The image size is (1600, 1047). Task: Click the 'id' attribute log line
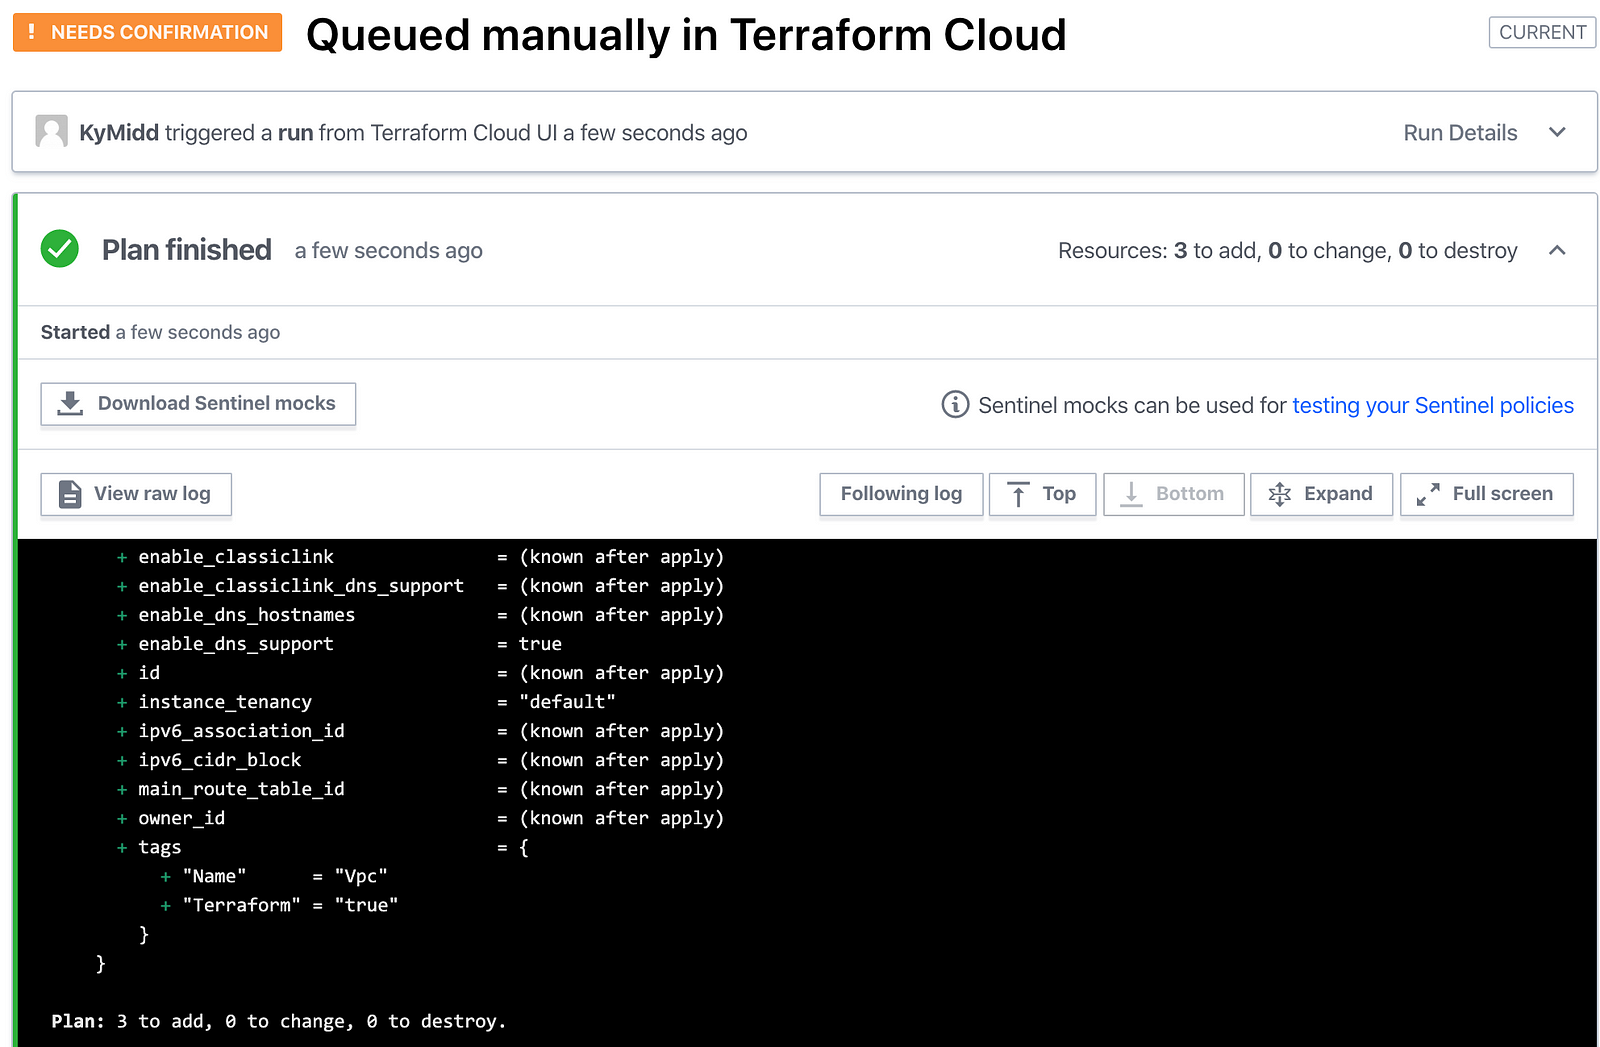420,673
